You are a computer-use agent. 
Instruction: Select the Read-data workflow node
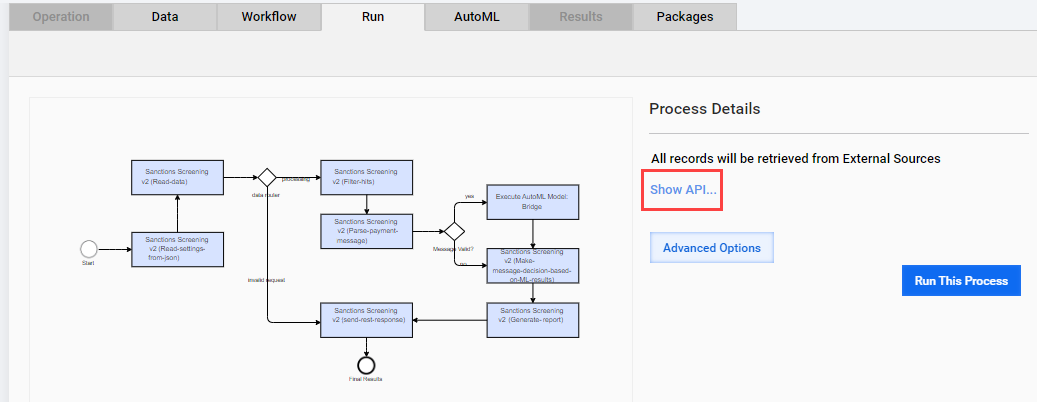pos(177,177)
